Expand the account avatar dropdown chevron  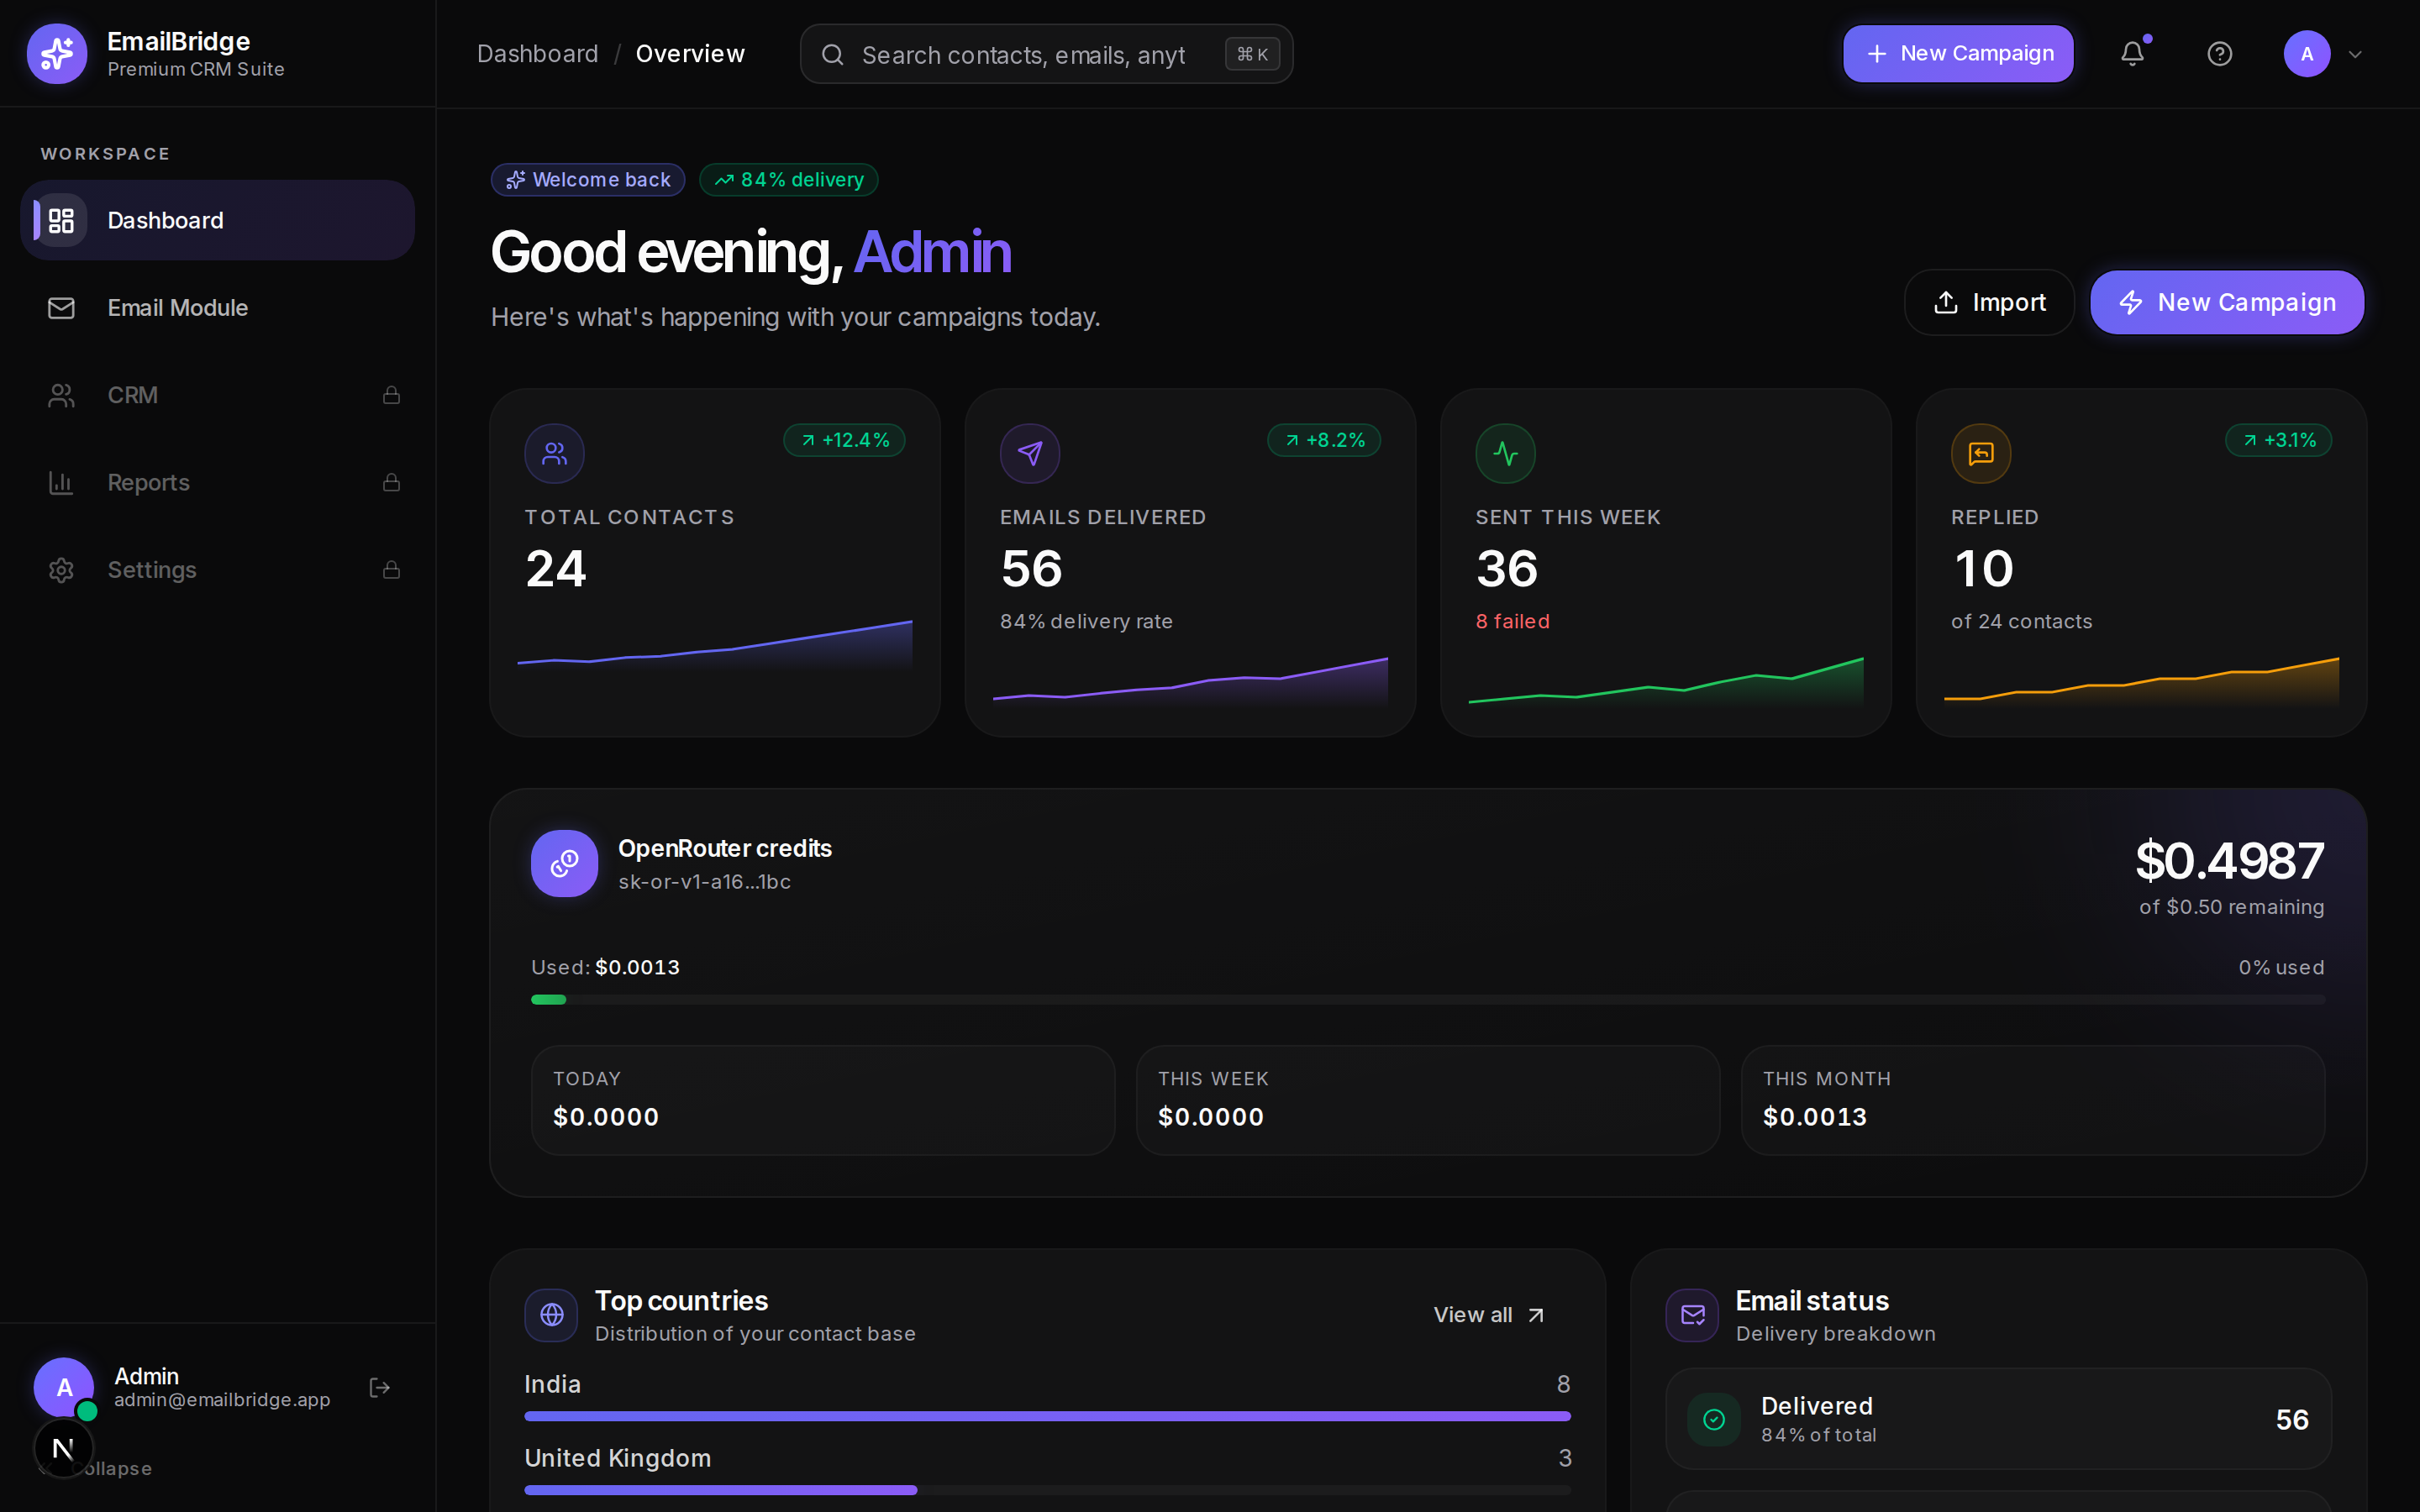[2355, 54]
